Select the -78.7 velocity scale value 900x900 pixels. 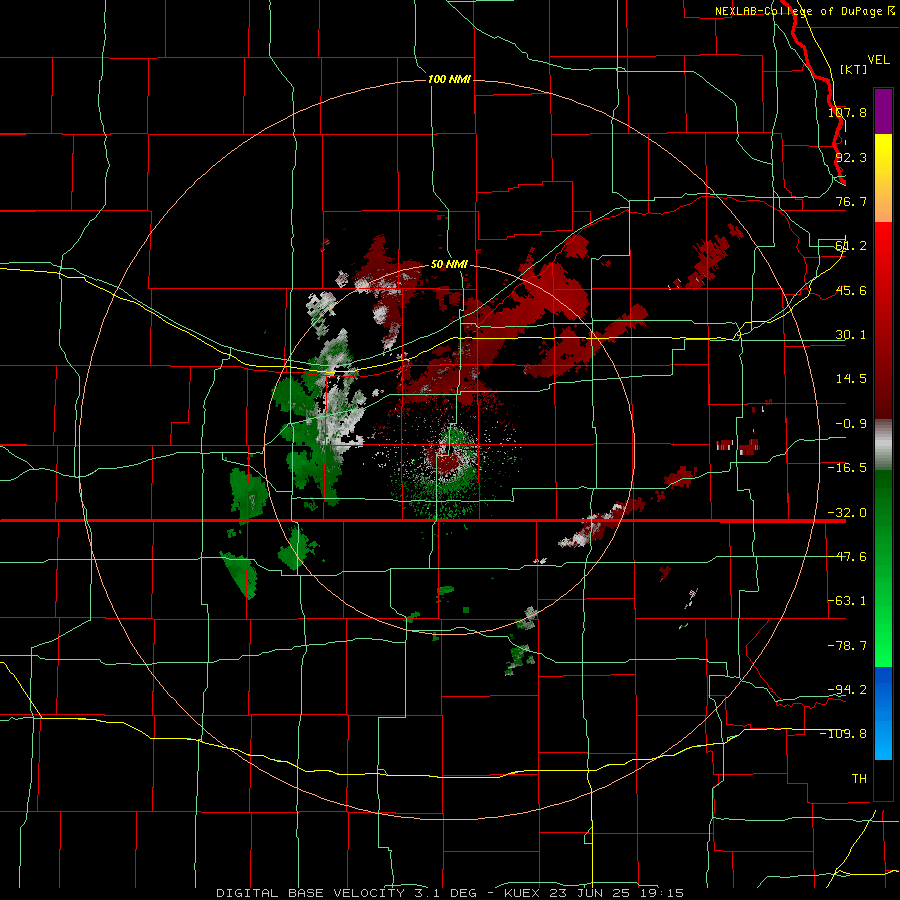[847, 646]
